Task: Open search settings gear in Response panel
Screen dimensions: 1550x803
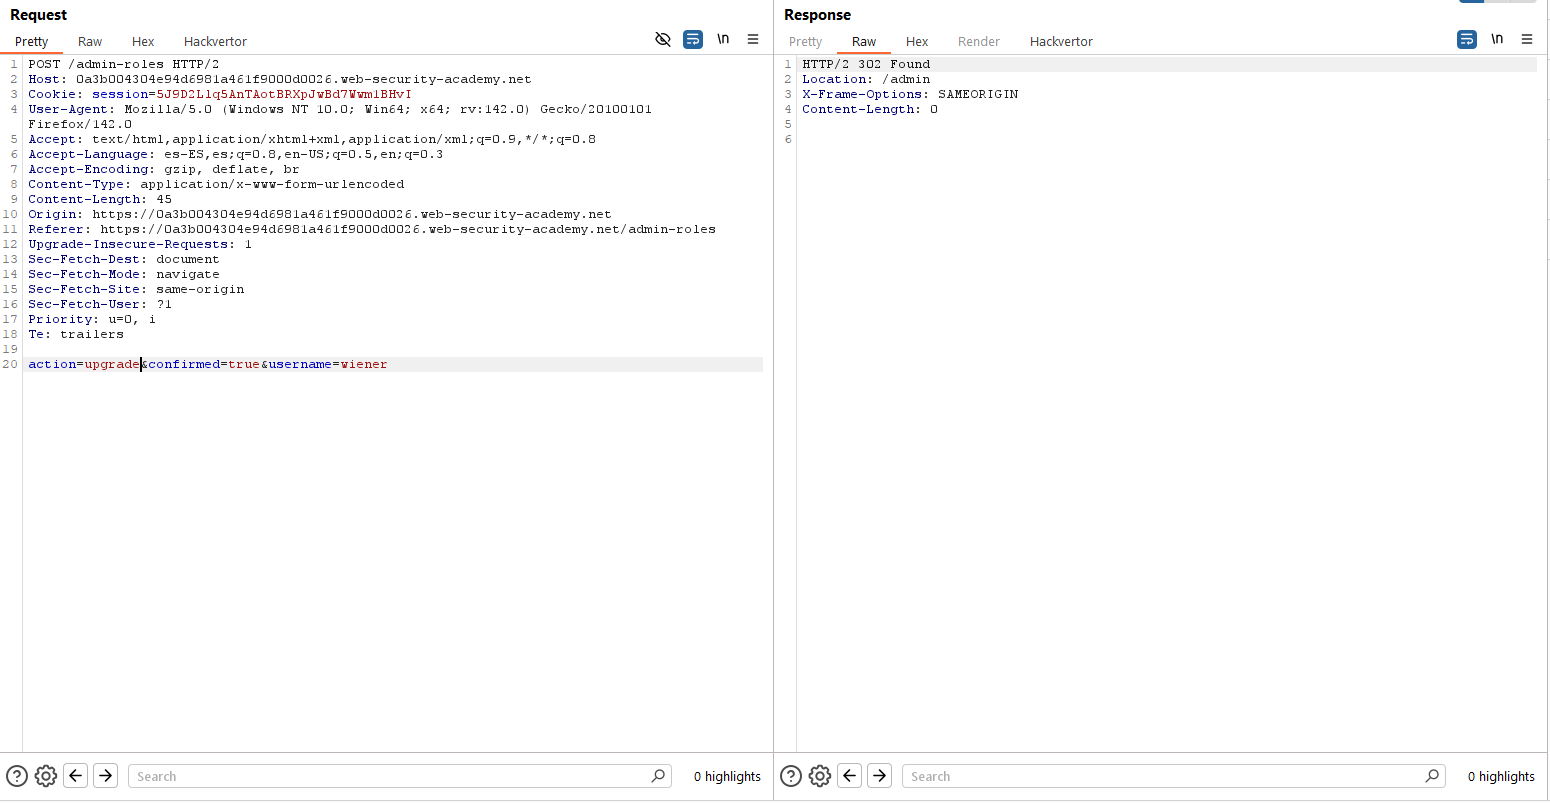Action: click(x=820, y=776)
